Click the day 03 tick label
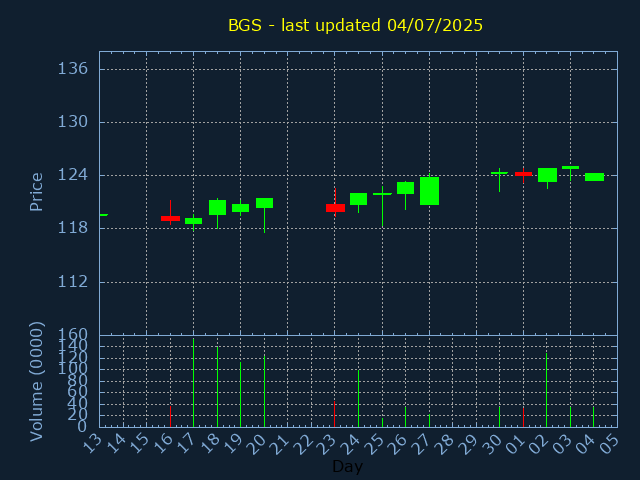 coord(563,444)
